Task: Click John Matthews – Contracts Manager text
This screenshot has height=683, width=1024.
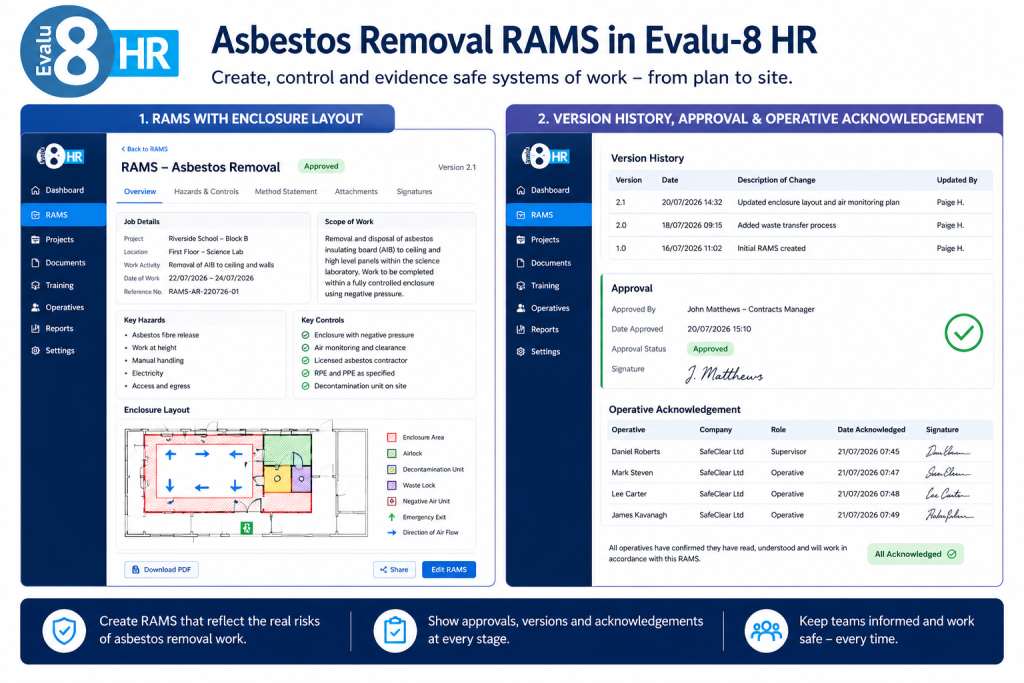Action: [750, 309]
